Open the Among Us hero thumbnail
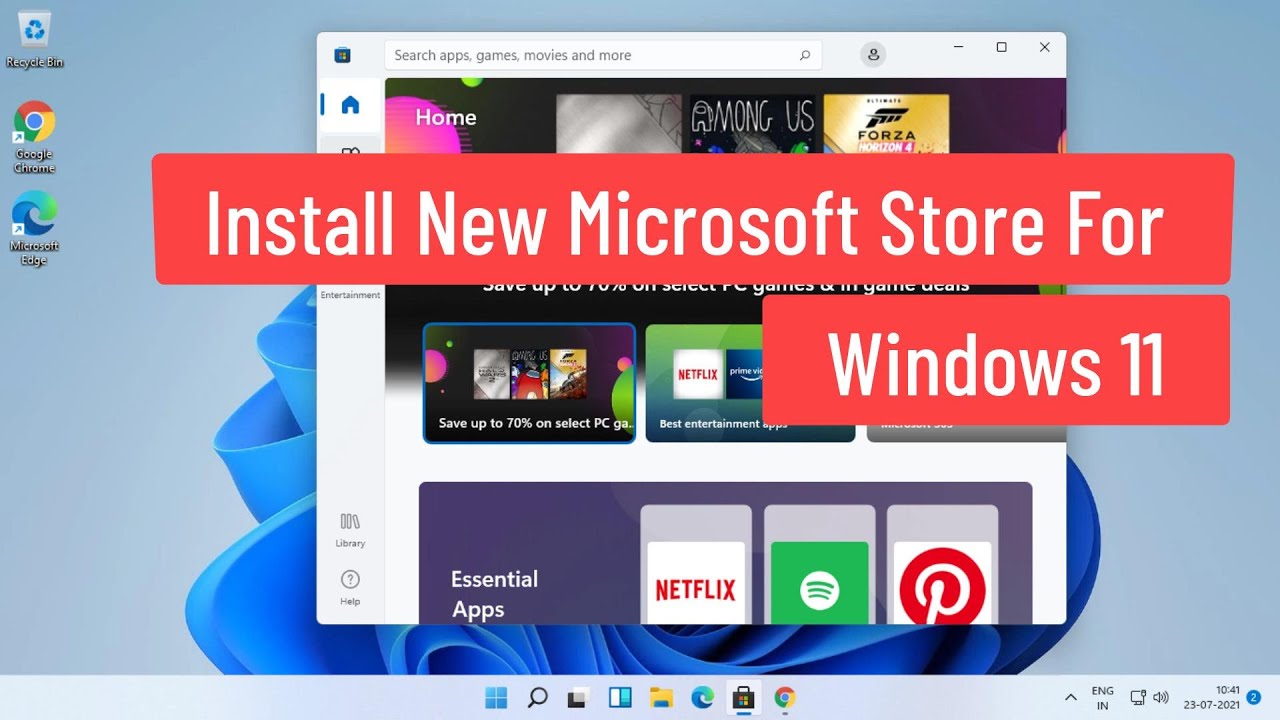 pyautogui.click(x=752, y=124)
